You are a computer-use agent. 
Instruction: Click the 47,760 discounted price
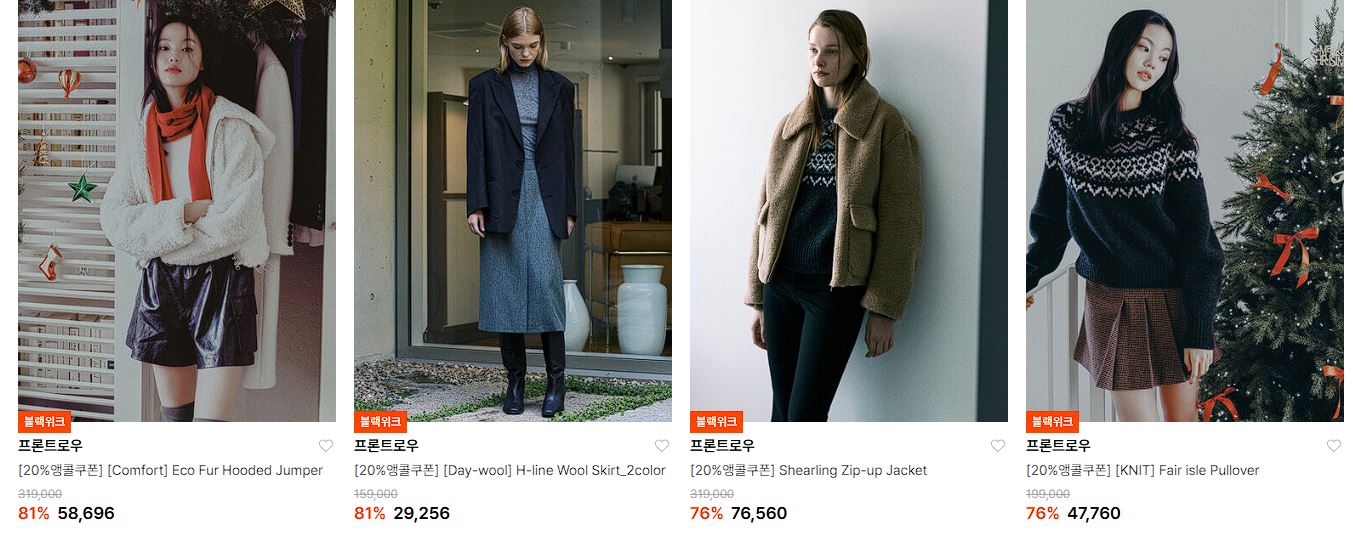tap(1092, 513)
